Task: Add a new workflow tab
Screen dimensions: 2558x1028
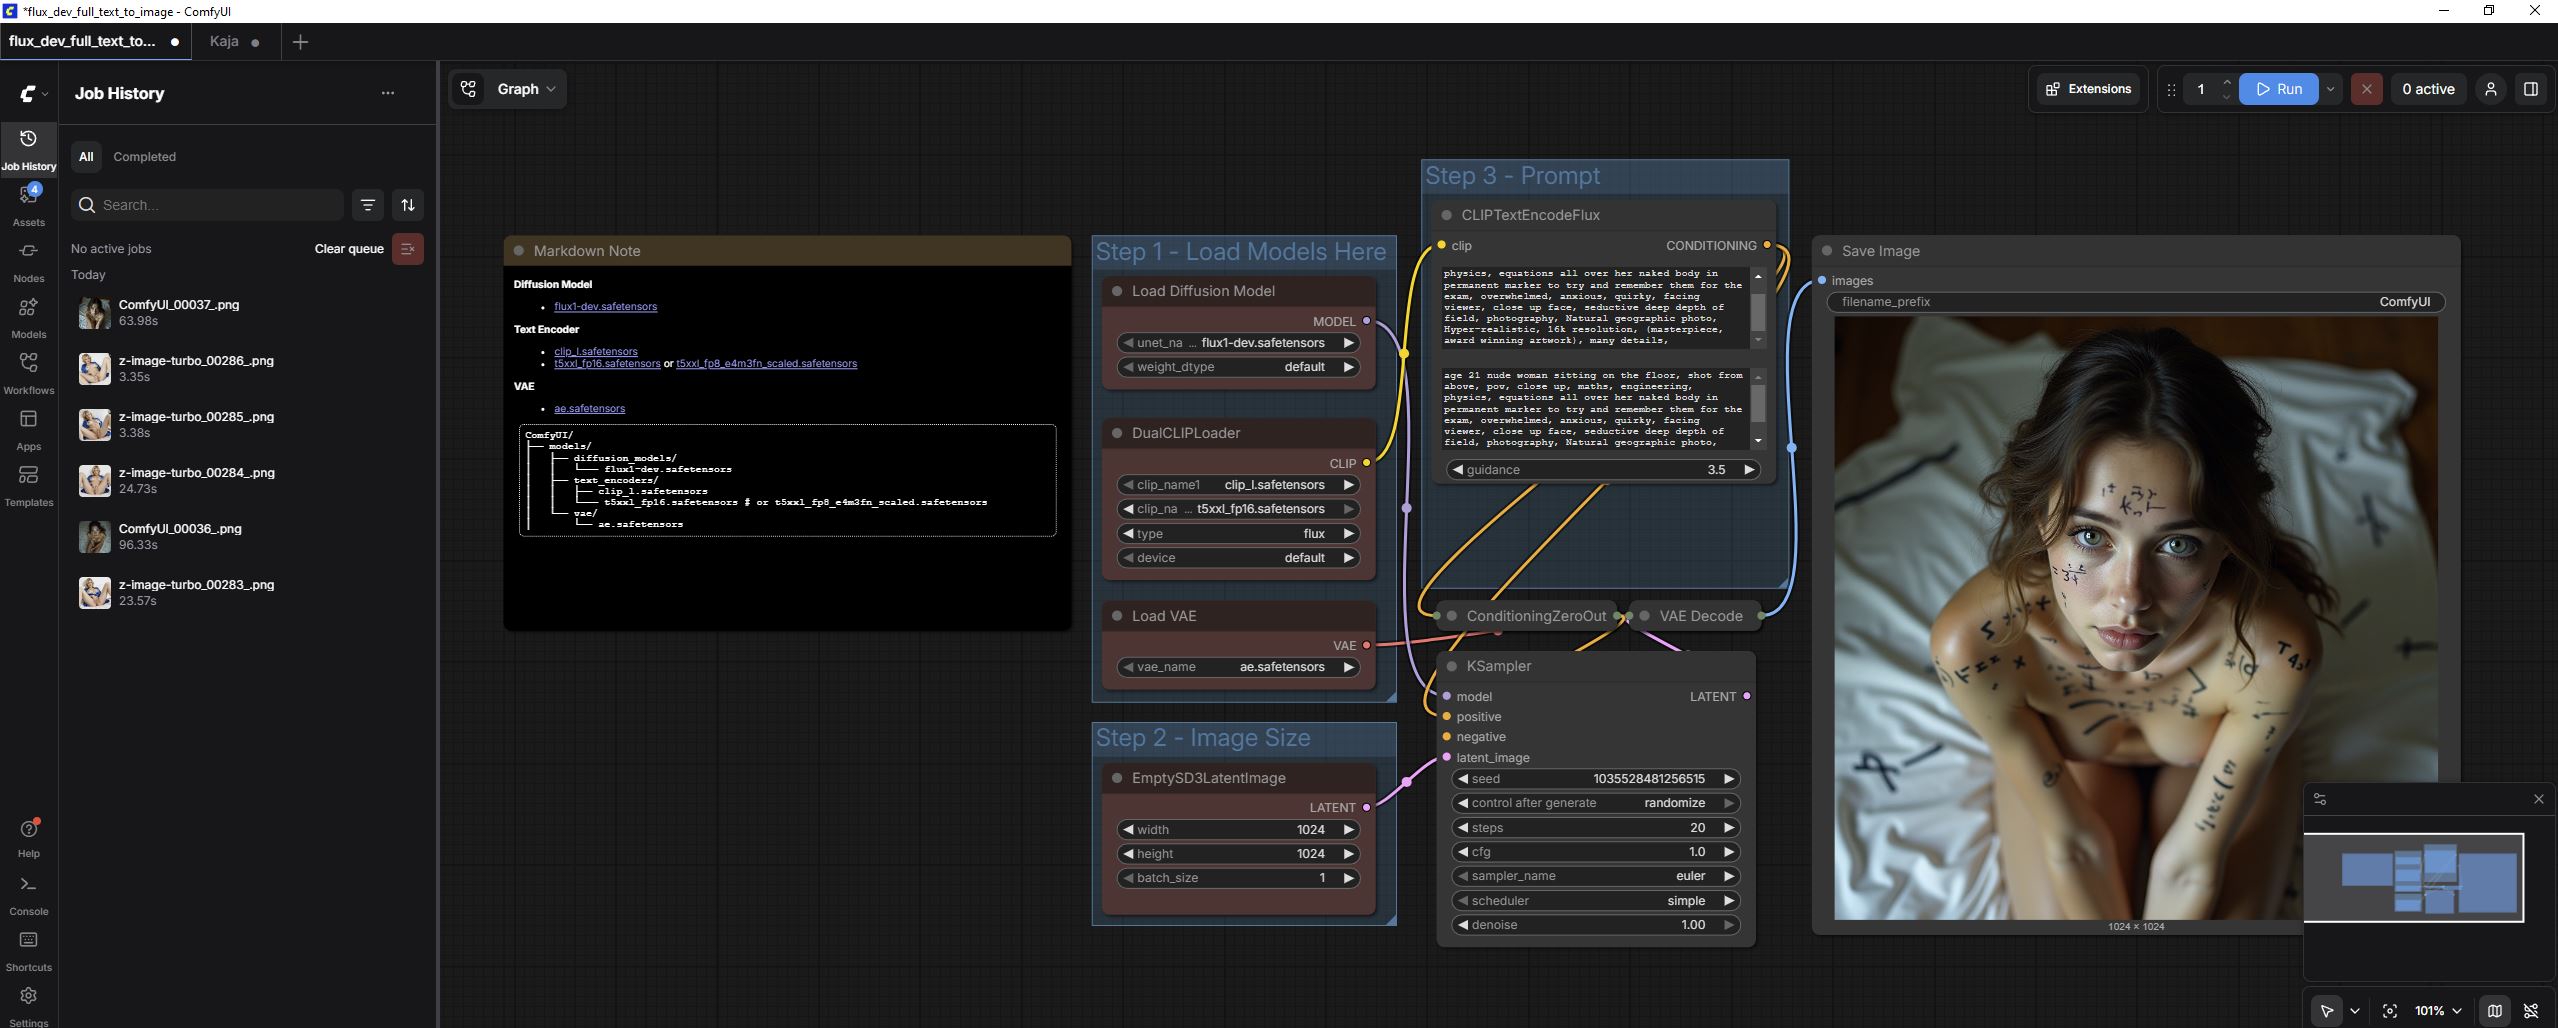Action: [300, 42]
